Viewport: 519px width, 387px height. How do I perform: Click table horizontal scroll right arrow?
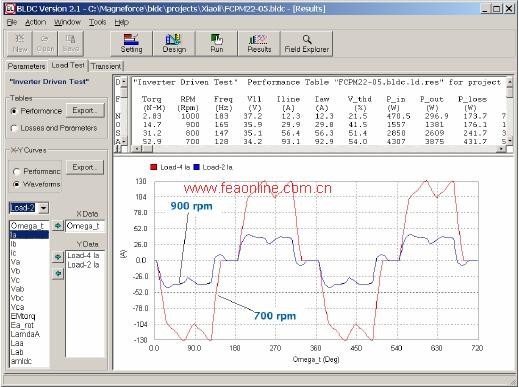501,149
